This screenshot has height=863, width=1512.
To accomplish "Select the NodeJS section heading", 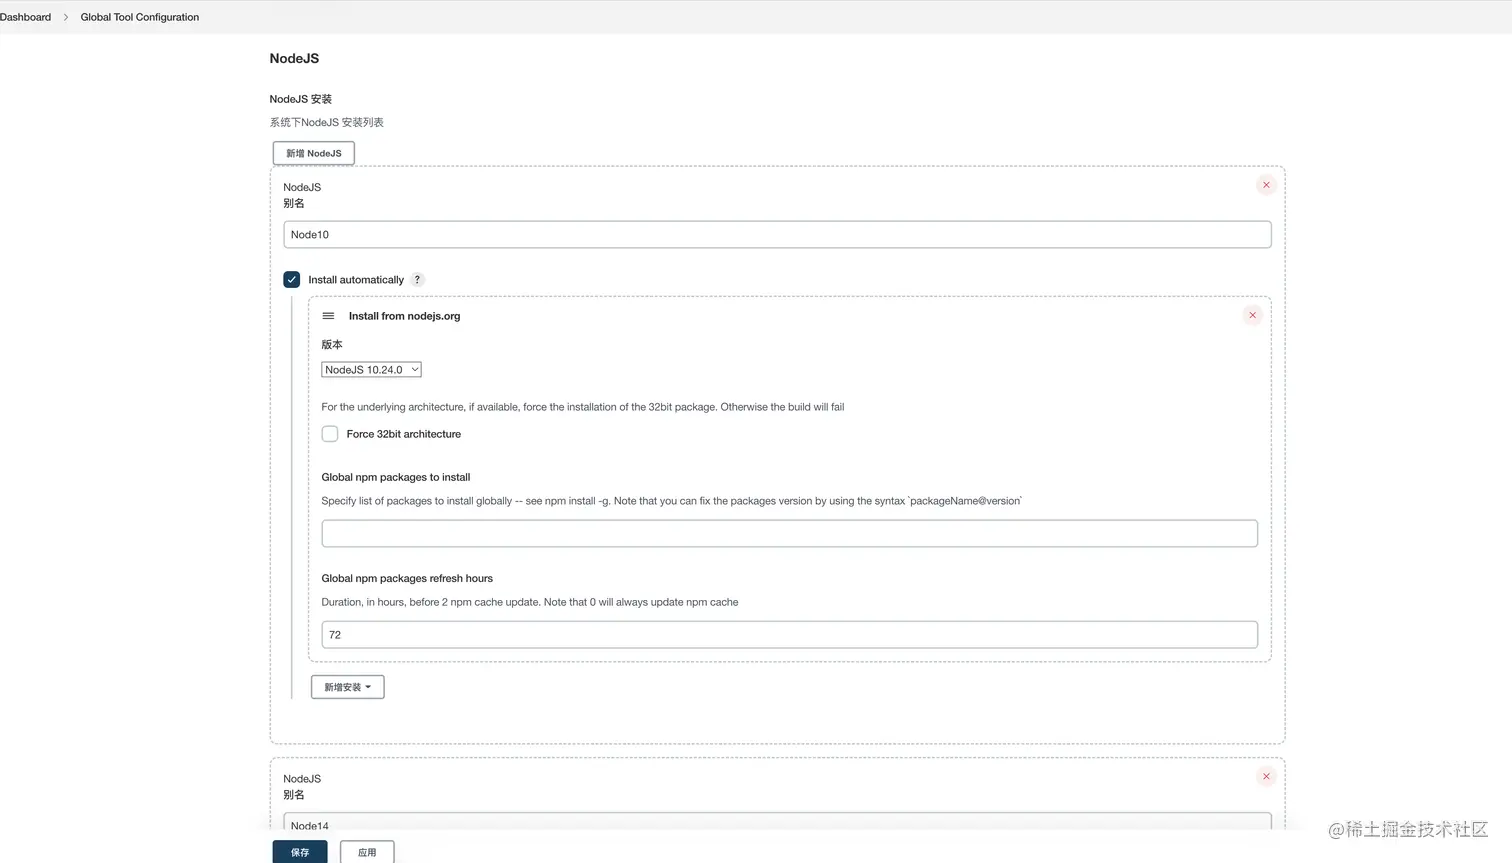I will (294, 59).
